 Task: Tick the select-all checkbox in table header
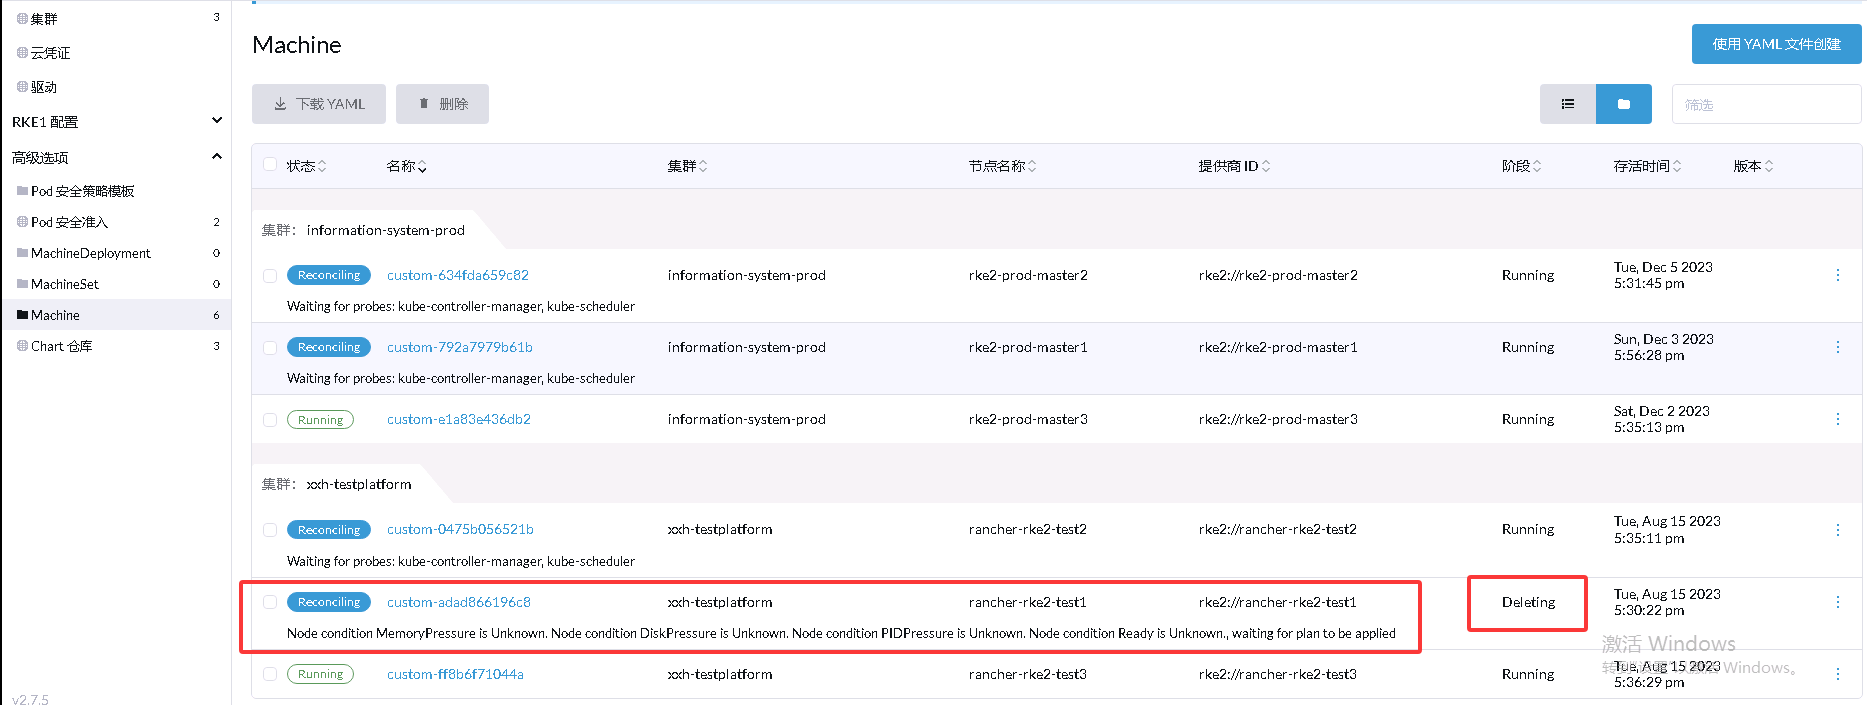270,165
